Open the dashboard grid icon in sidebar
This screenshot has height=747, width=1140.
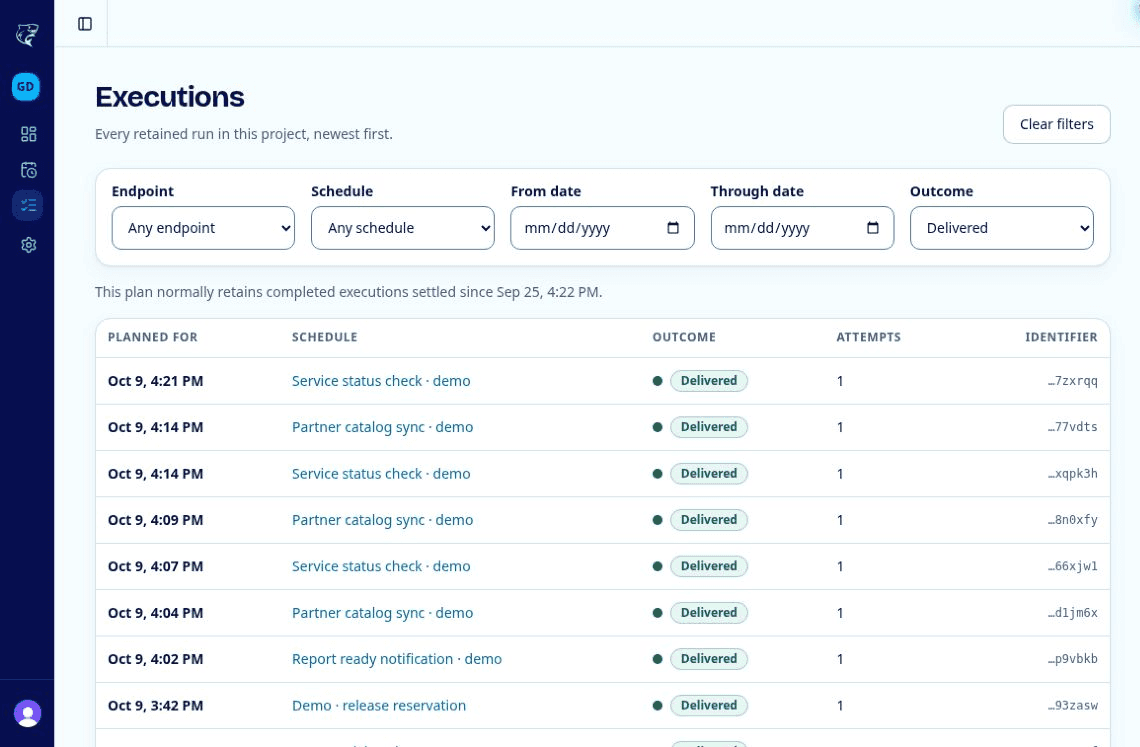(28, 134)
